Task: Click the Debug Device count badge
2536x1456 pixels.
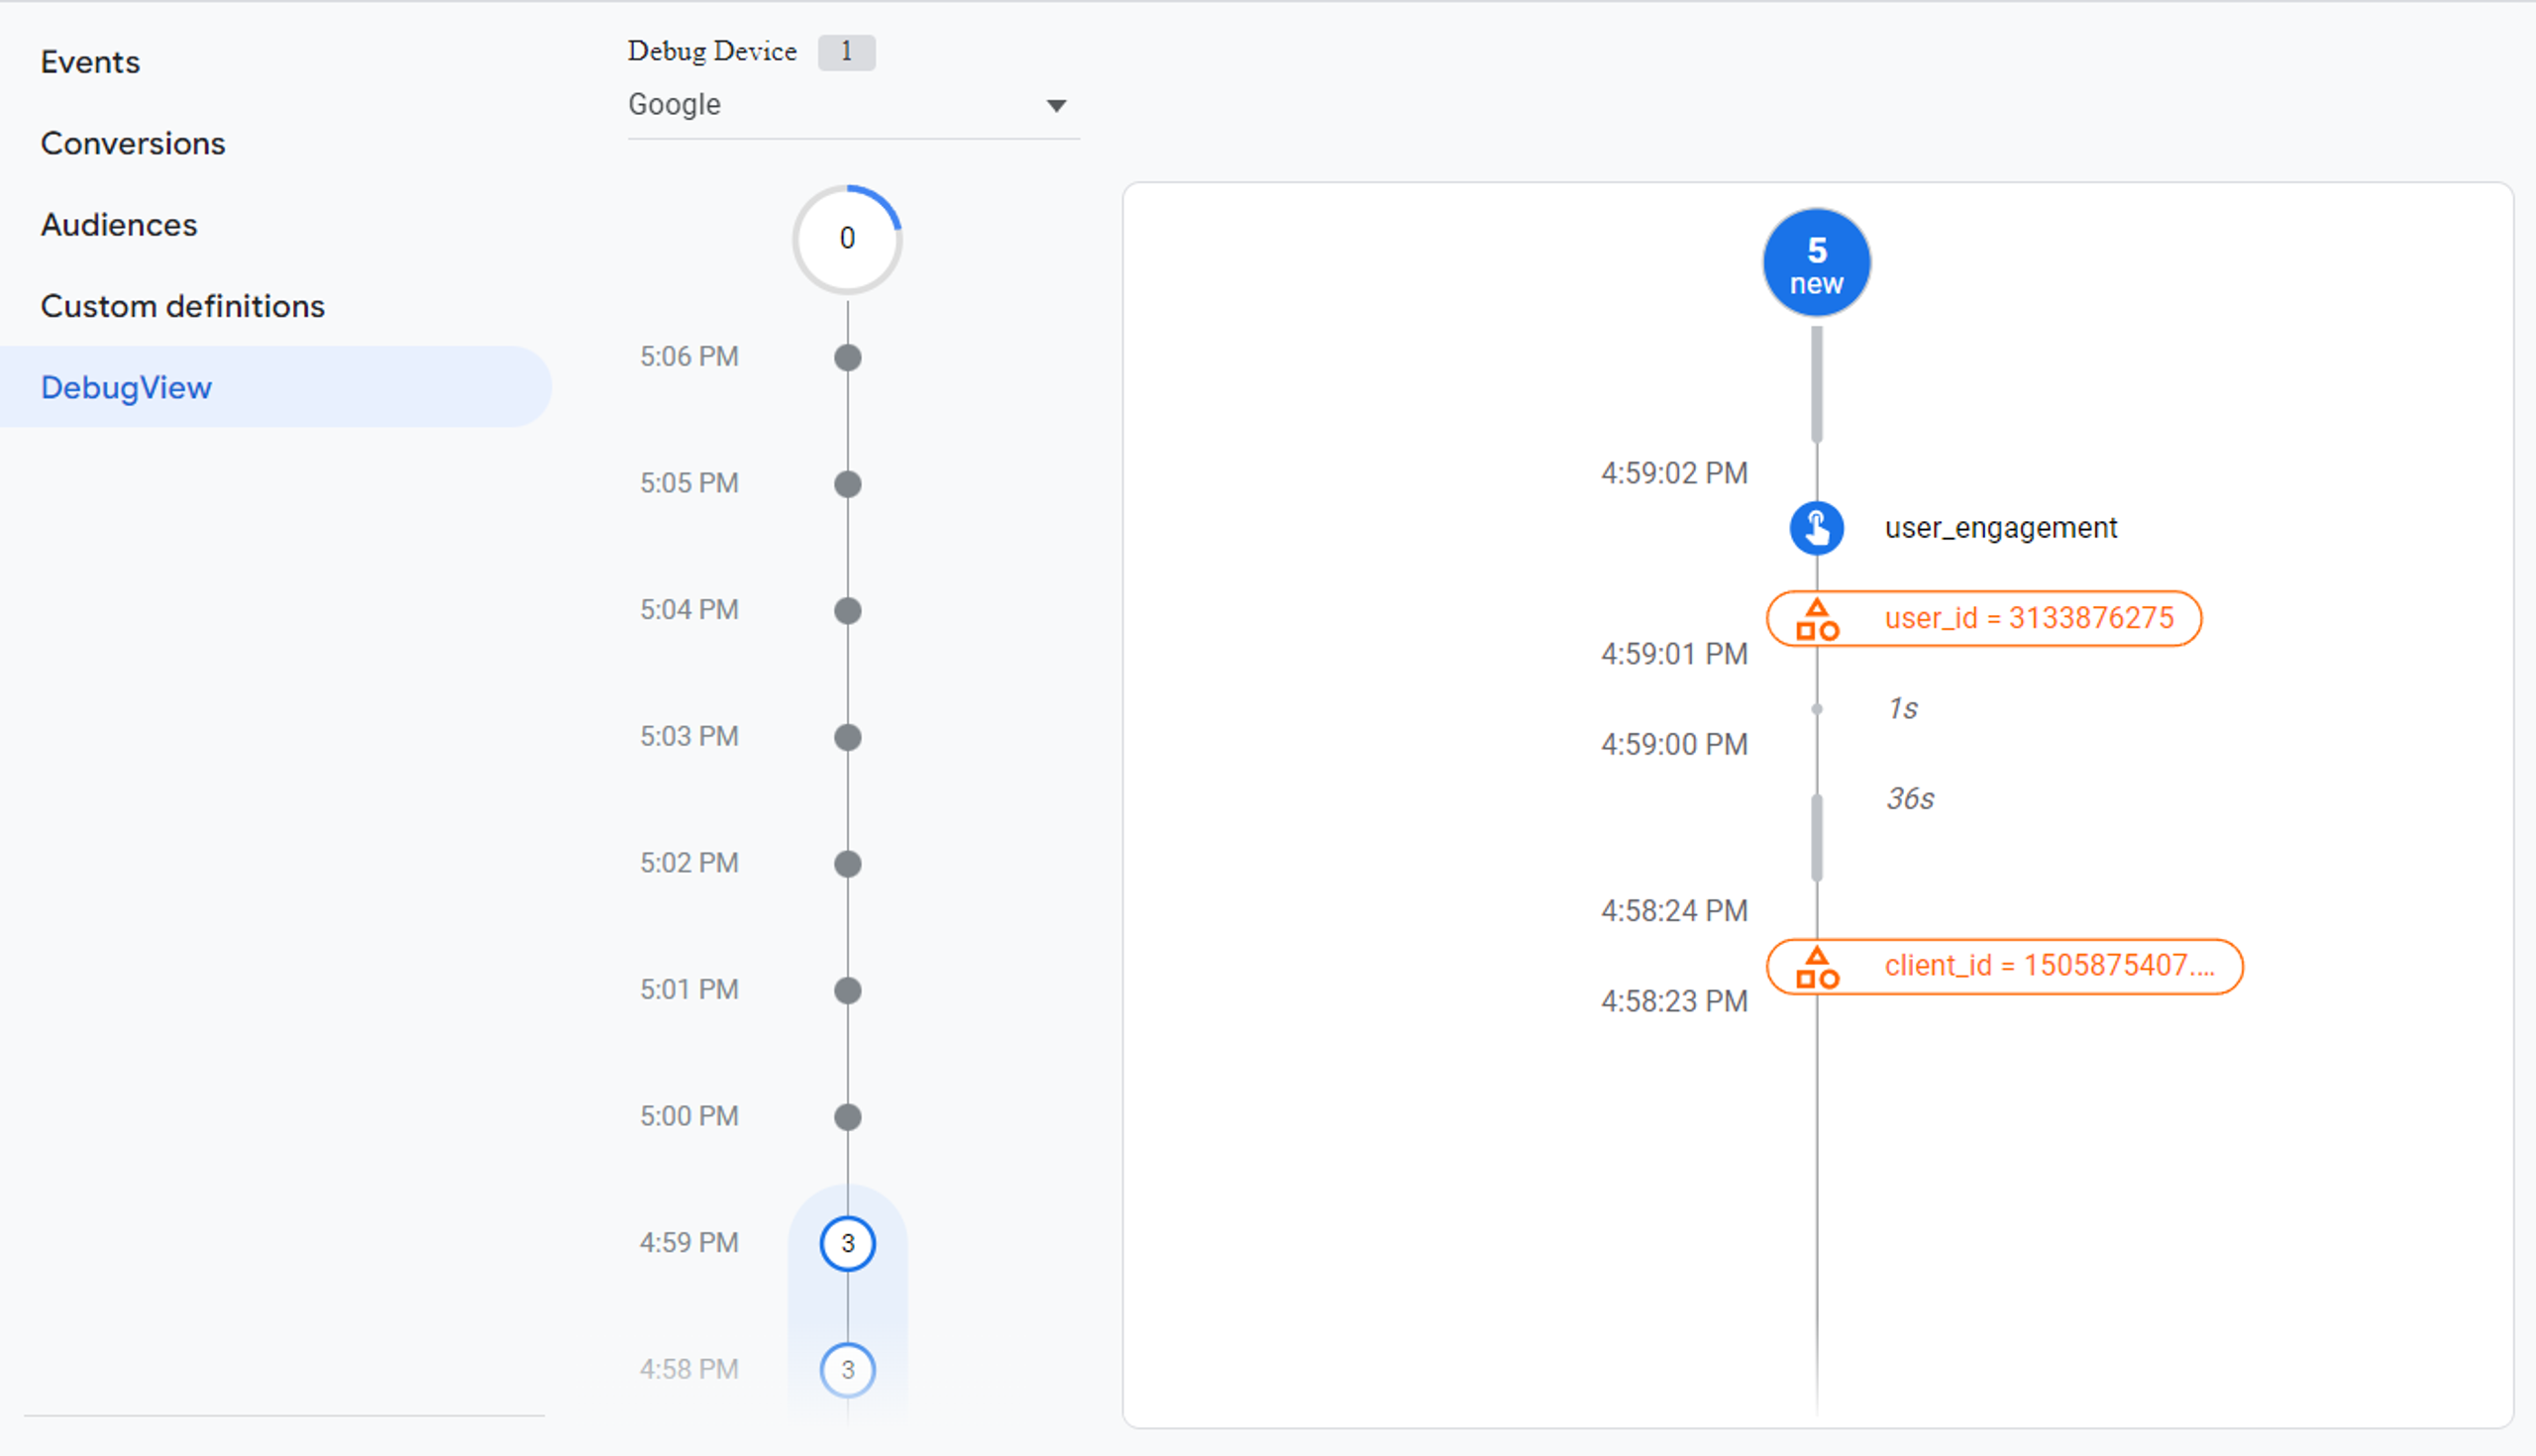Action: coord(846,52)
